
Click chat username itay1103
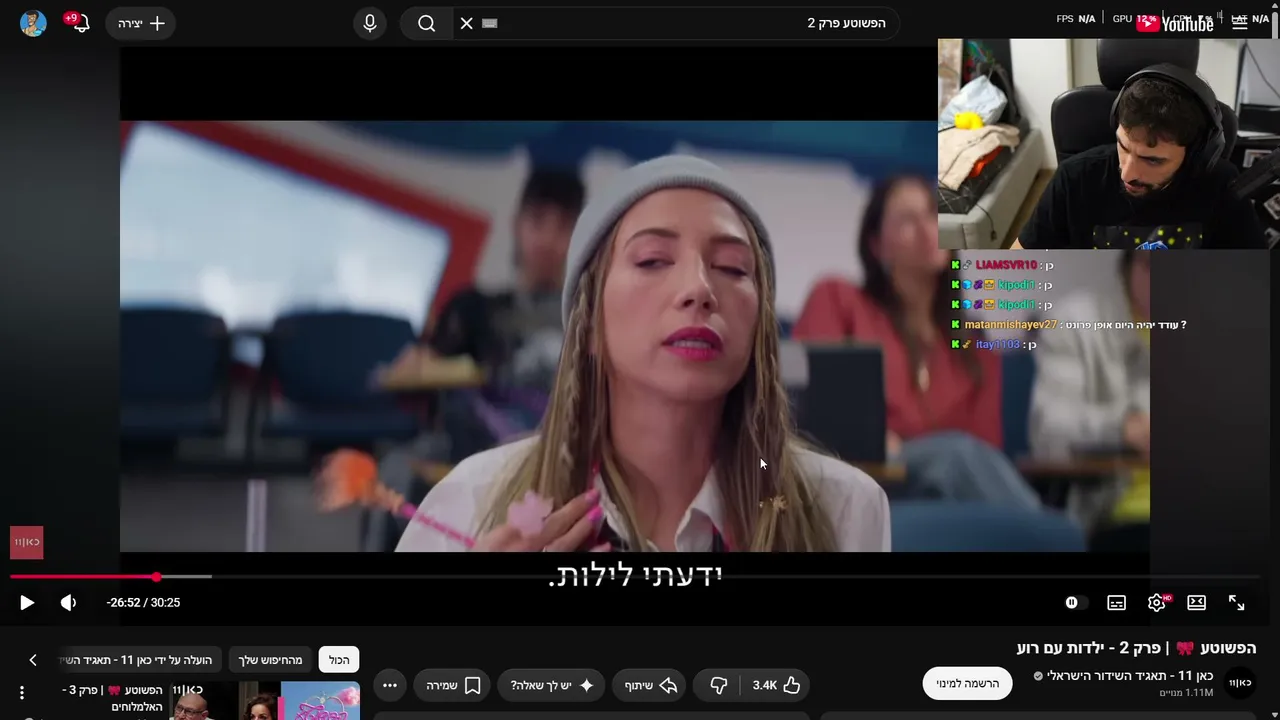click(998, 345)
